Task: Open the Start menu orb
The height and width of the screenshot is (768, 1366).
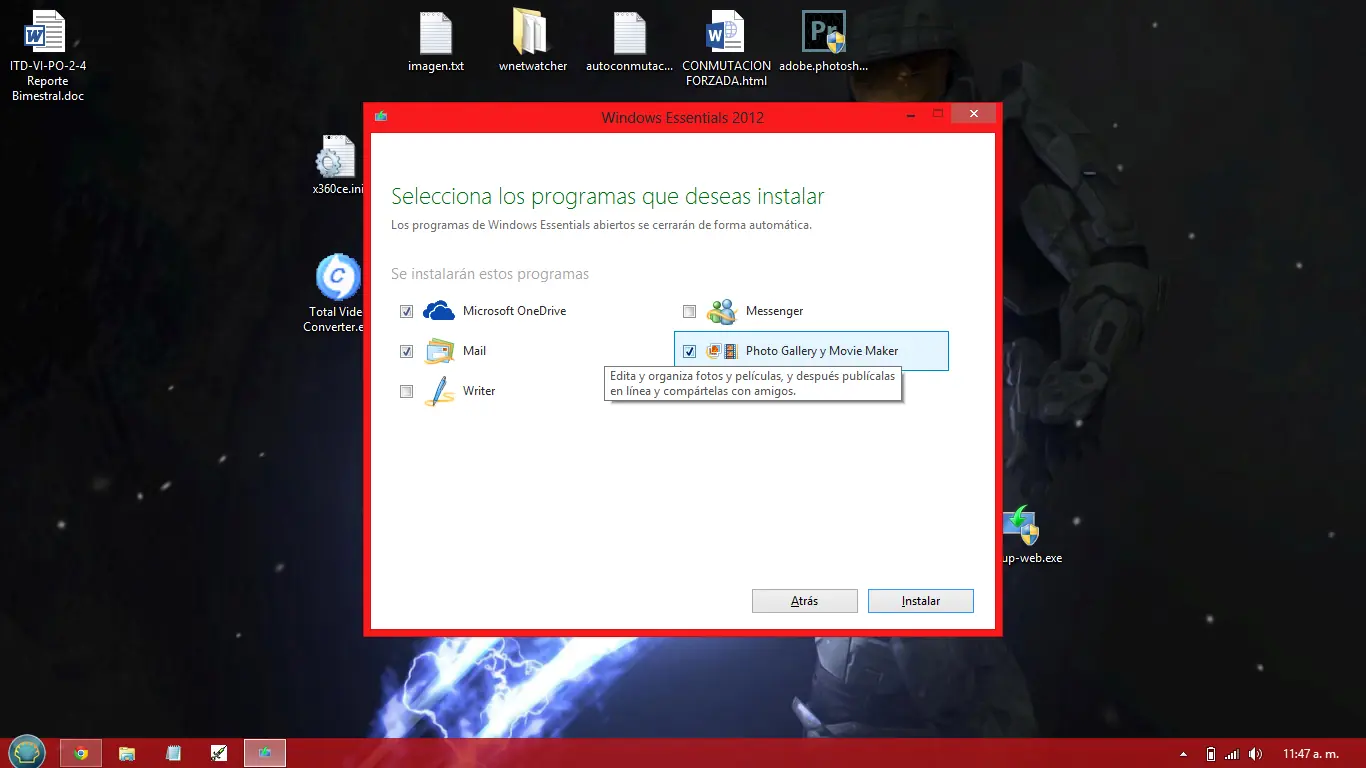Action: (27, 752)
